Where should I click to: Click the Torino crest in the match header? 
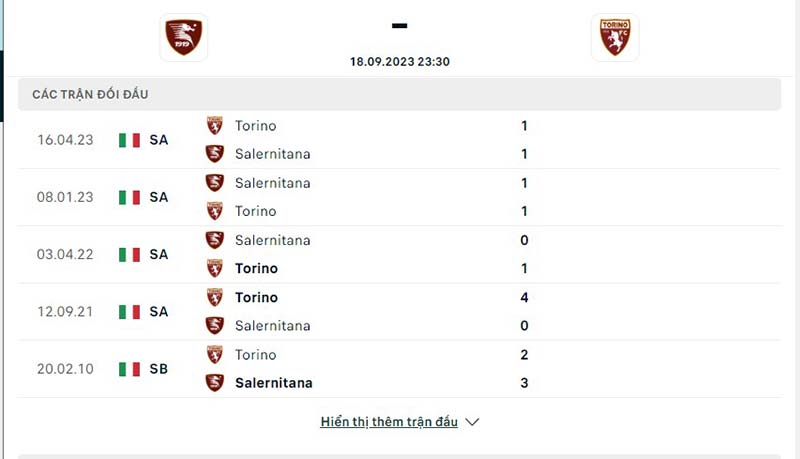click(x=615, y=38)
